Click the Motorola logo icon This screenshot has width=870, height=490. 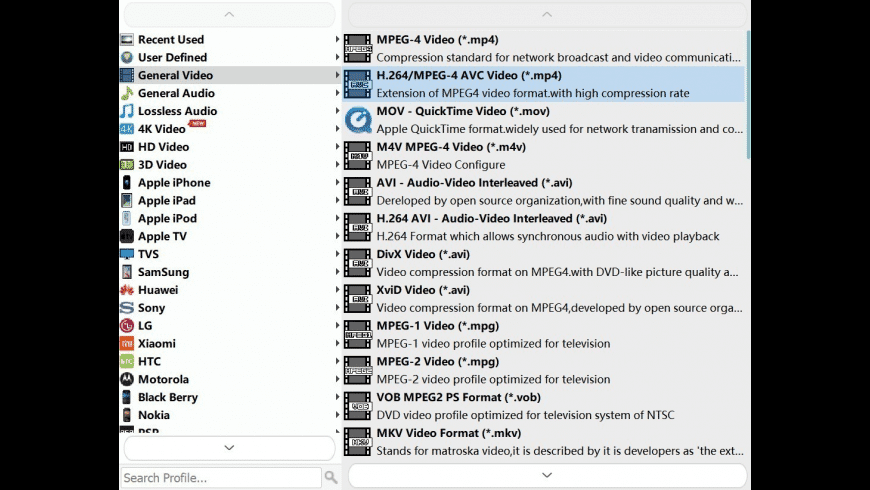[x=127, y=379]
